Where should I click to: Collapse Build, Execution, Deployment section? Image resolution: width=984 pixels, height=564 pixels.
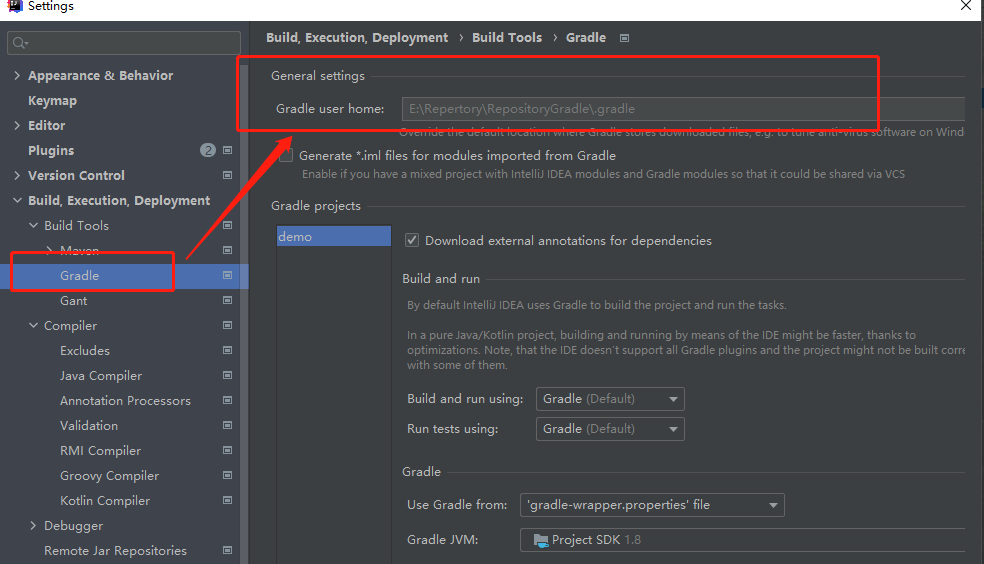17,201
